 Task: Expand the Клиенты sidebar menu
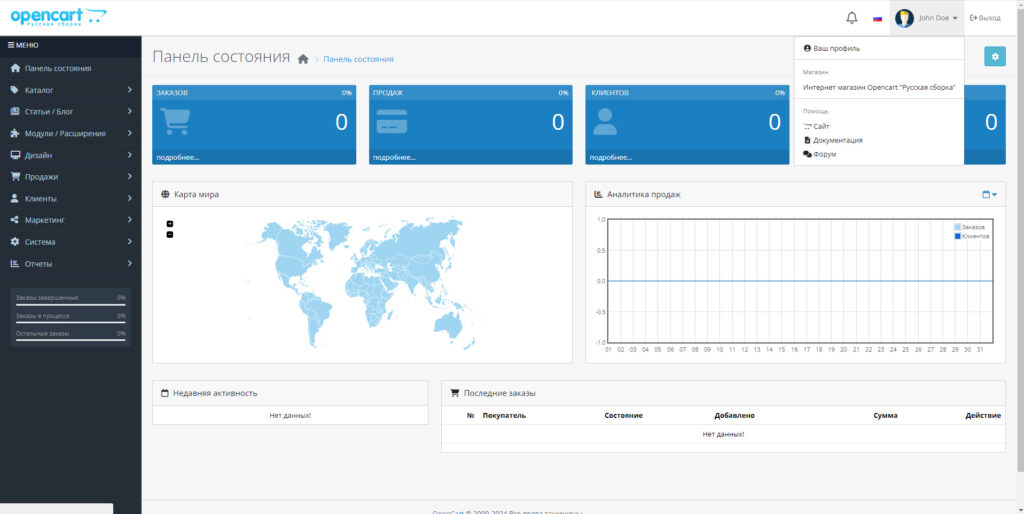click(x=71, y=199)
